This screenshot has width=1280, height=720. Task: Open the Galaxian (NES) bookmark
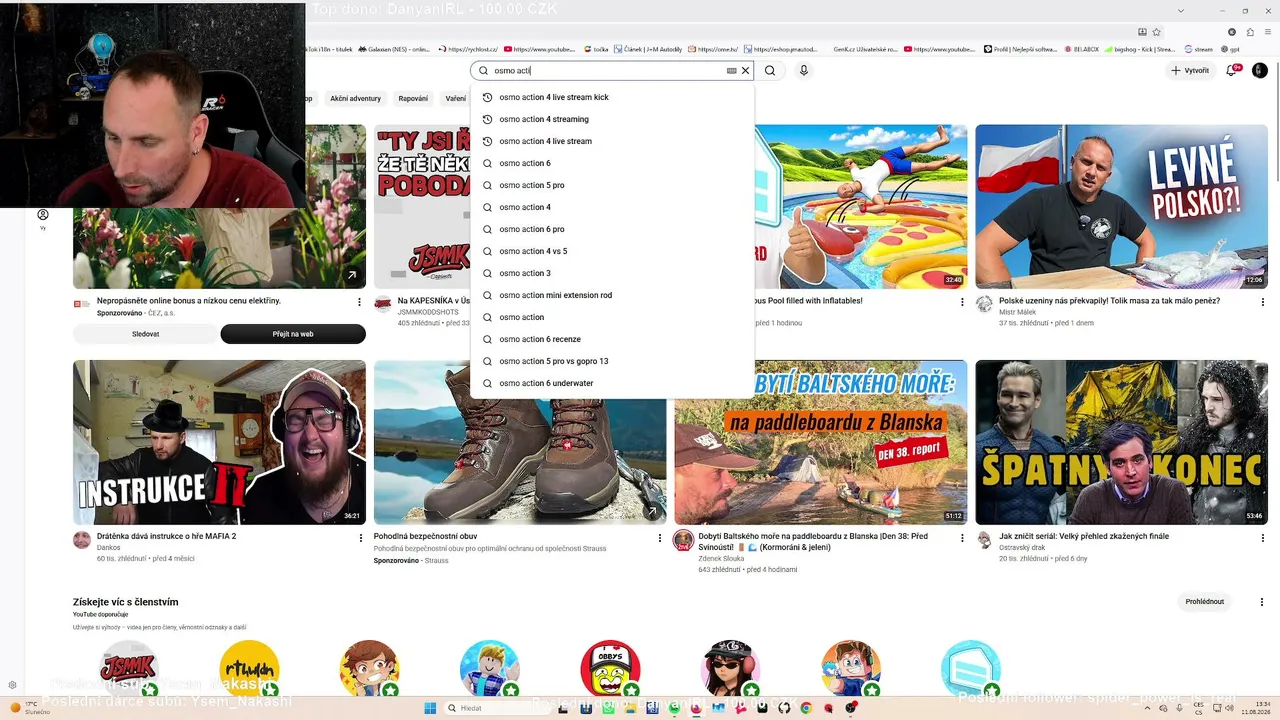pyautogui.click(x=394, y=49)
